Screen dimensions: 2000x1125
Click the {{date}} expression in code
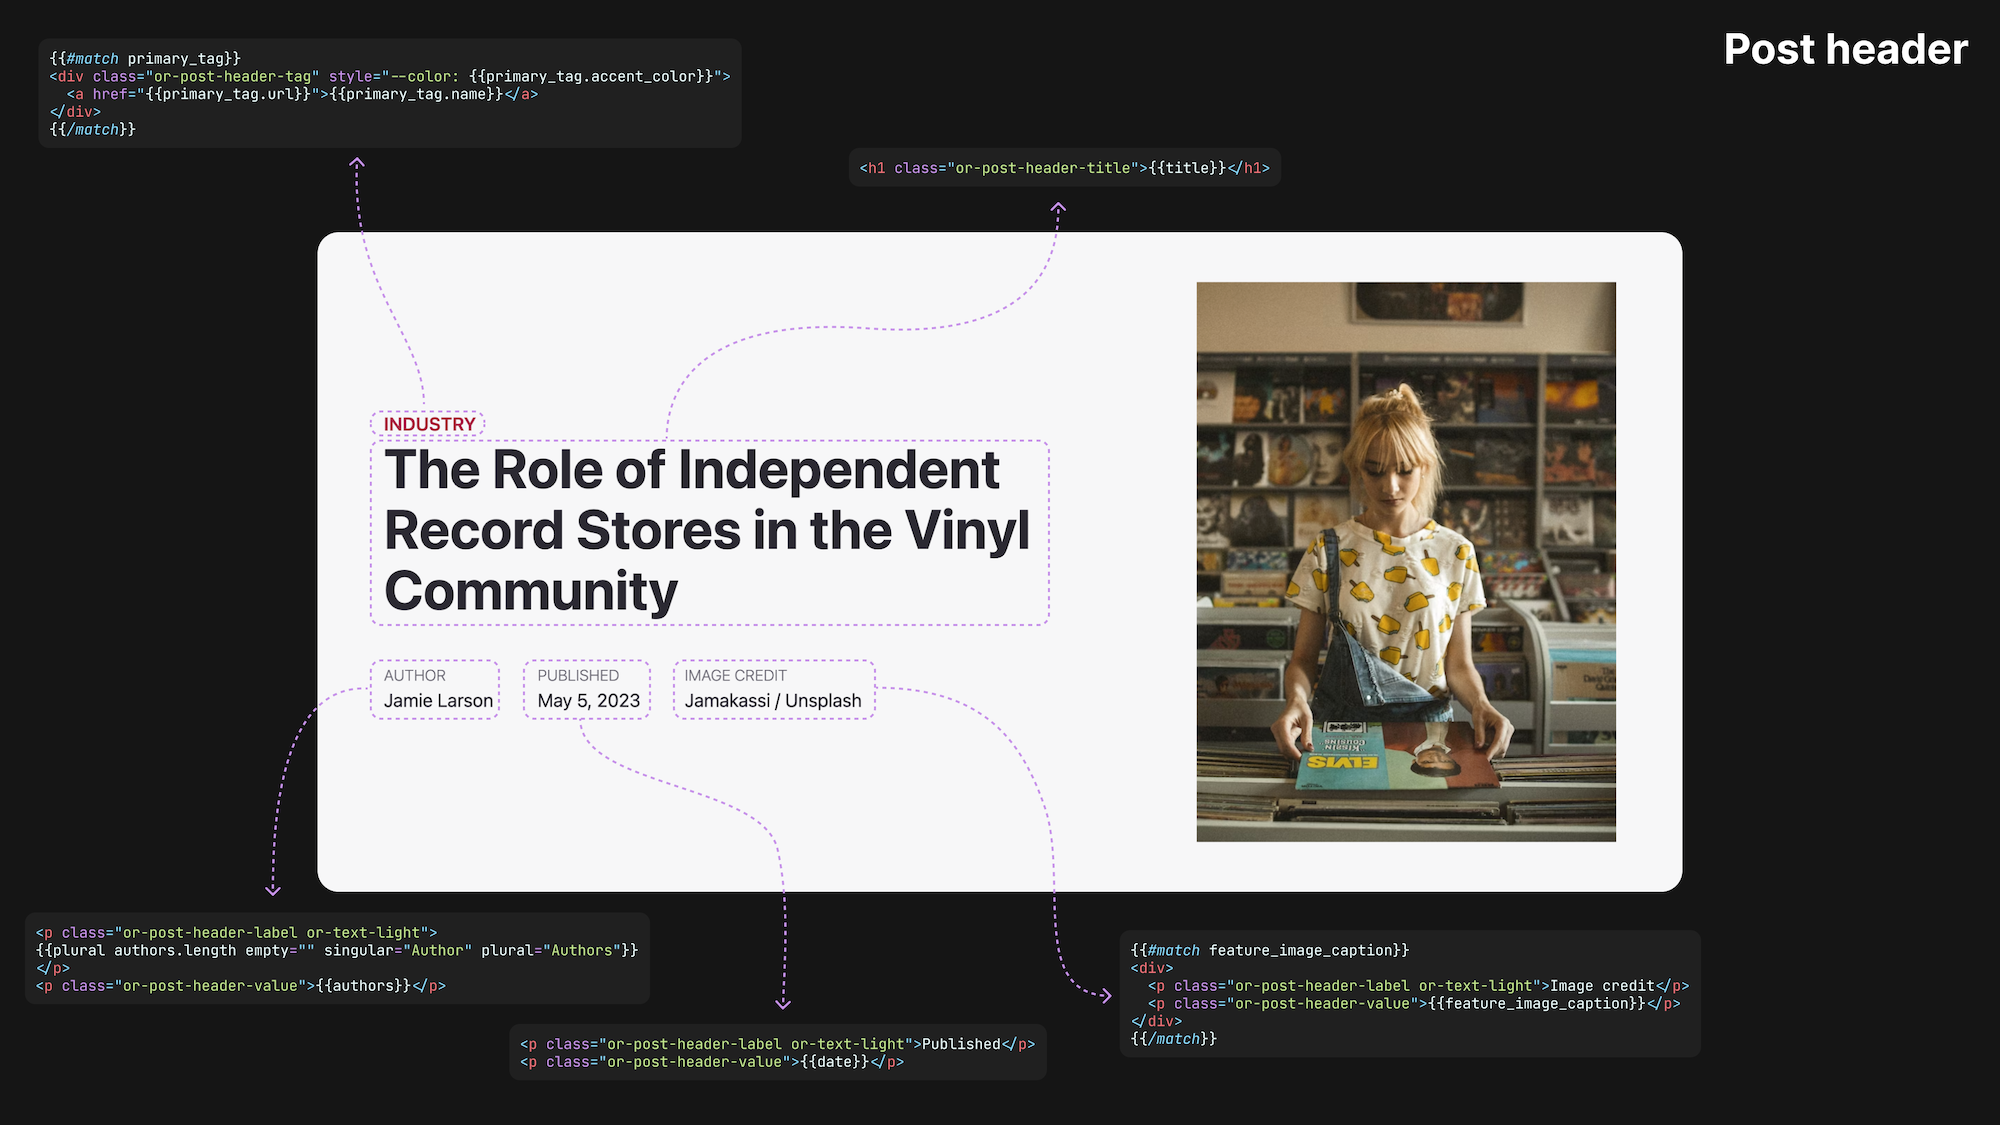pos(833,1061)
